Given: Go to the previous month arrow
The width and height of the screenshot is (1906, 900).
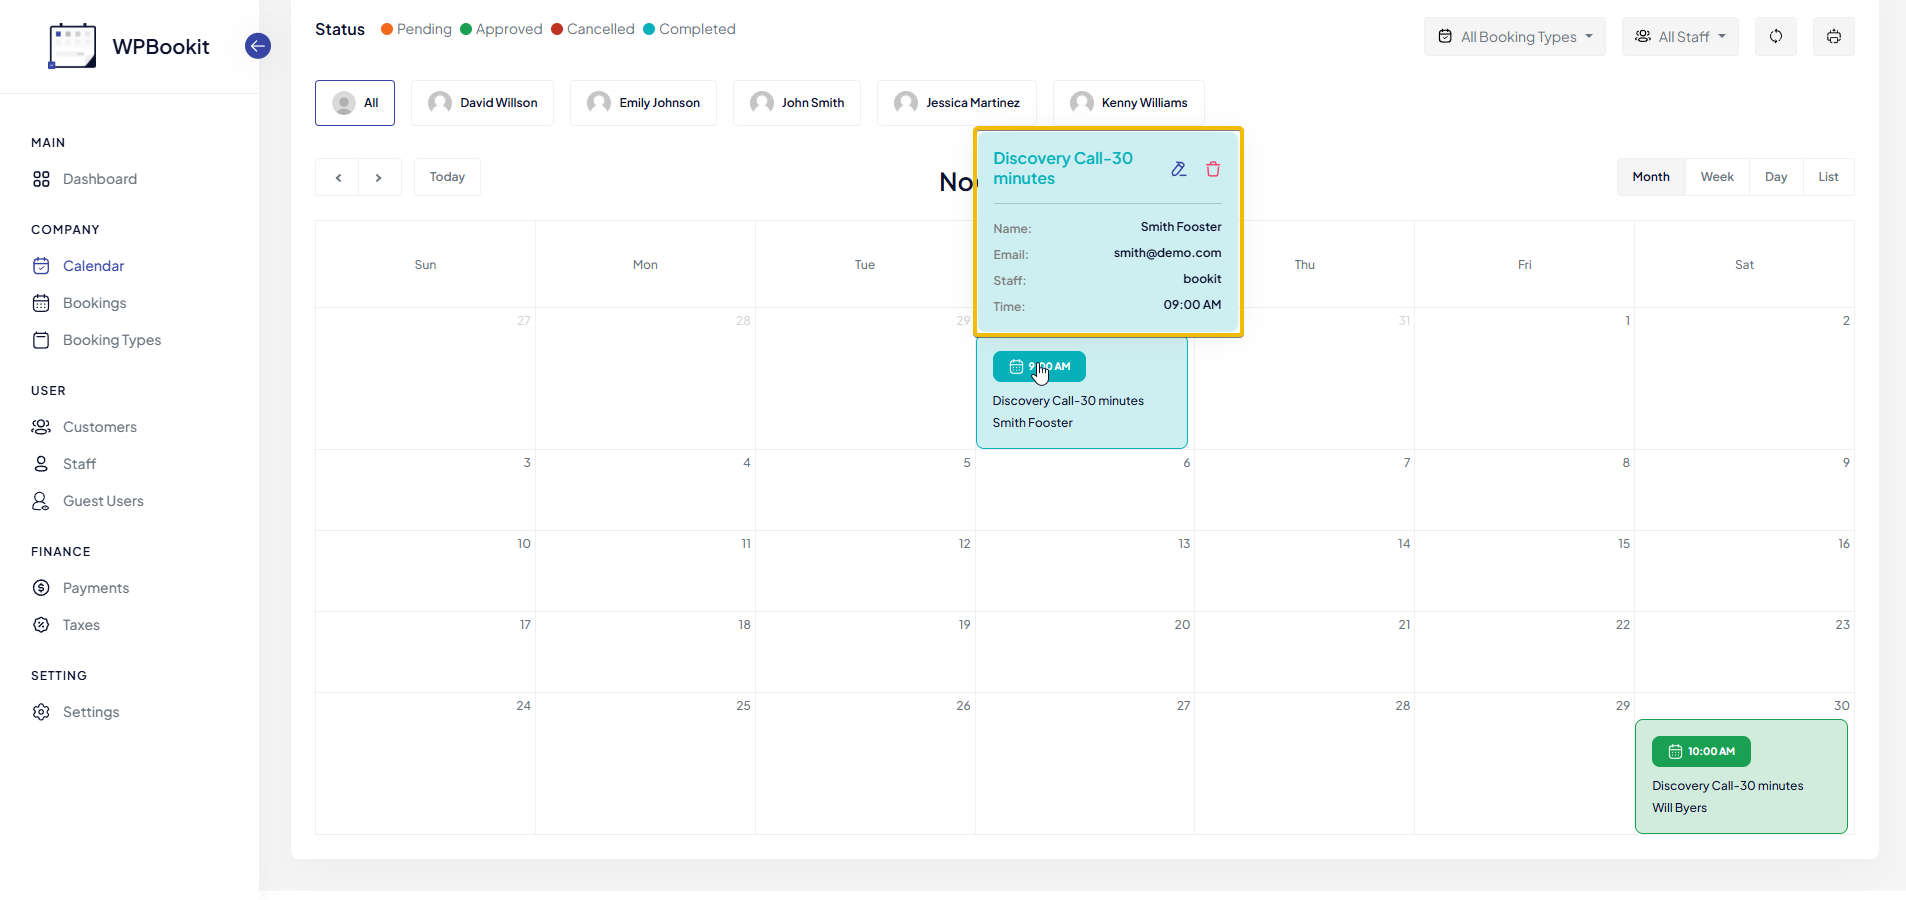Looking at the screenshot, I should click(338, 177).
